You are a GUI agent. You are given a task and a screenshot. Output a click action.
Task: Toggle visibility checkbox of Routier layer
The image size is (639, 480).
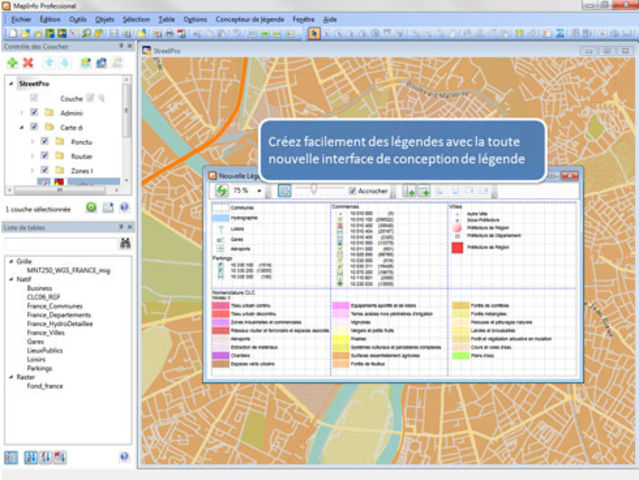(45, 155)
